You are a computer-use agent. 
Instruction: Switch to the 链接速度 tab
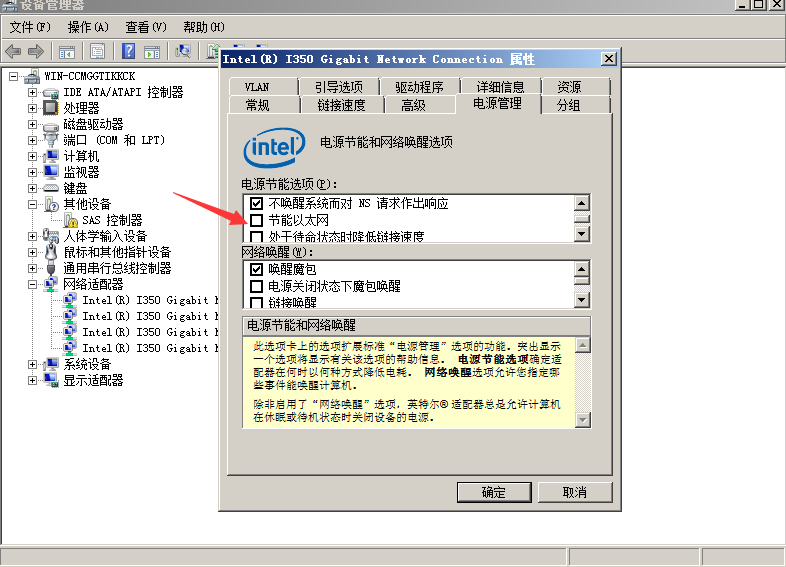click(x=342, y=105)
